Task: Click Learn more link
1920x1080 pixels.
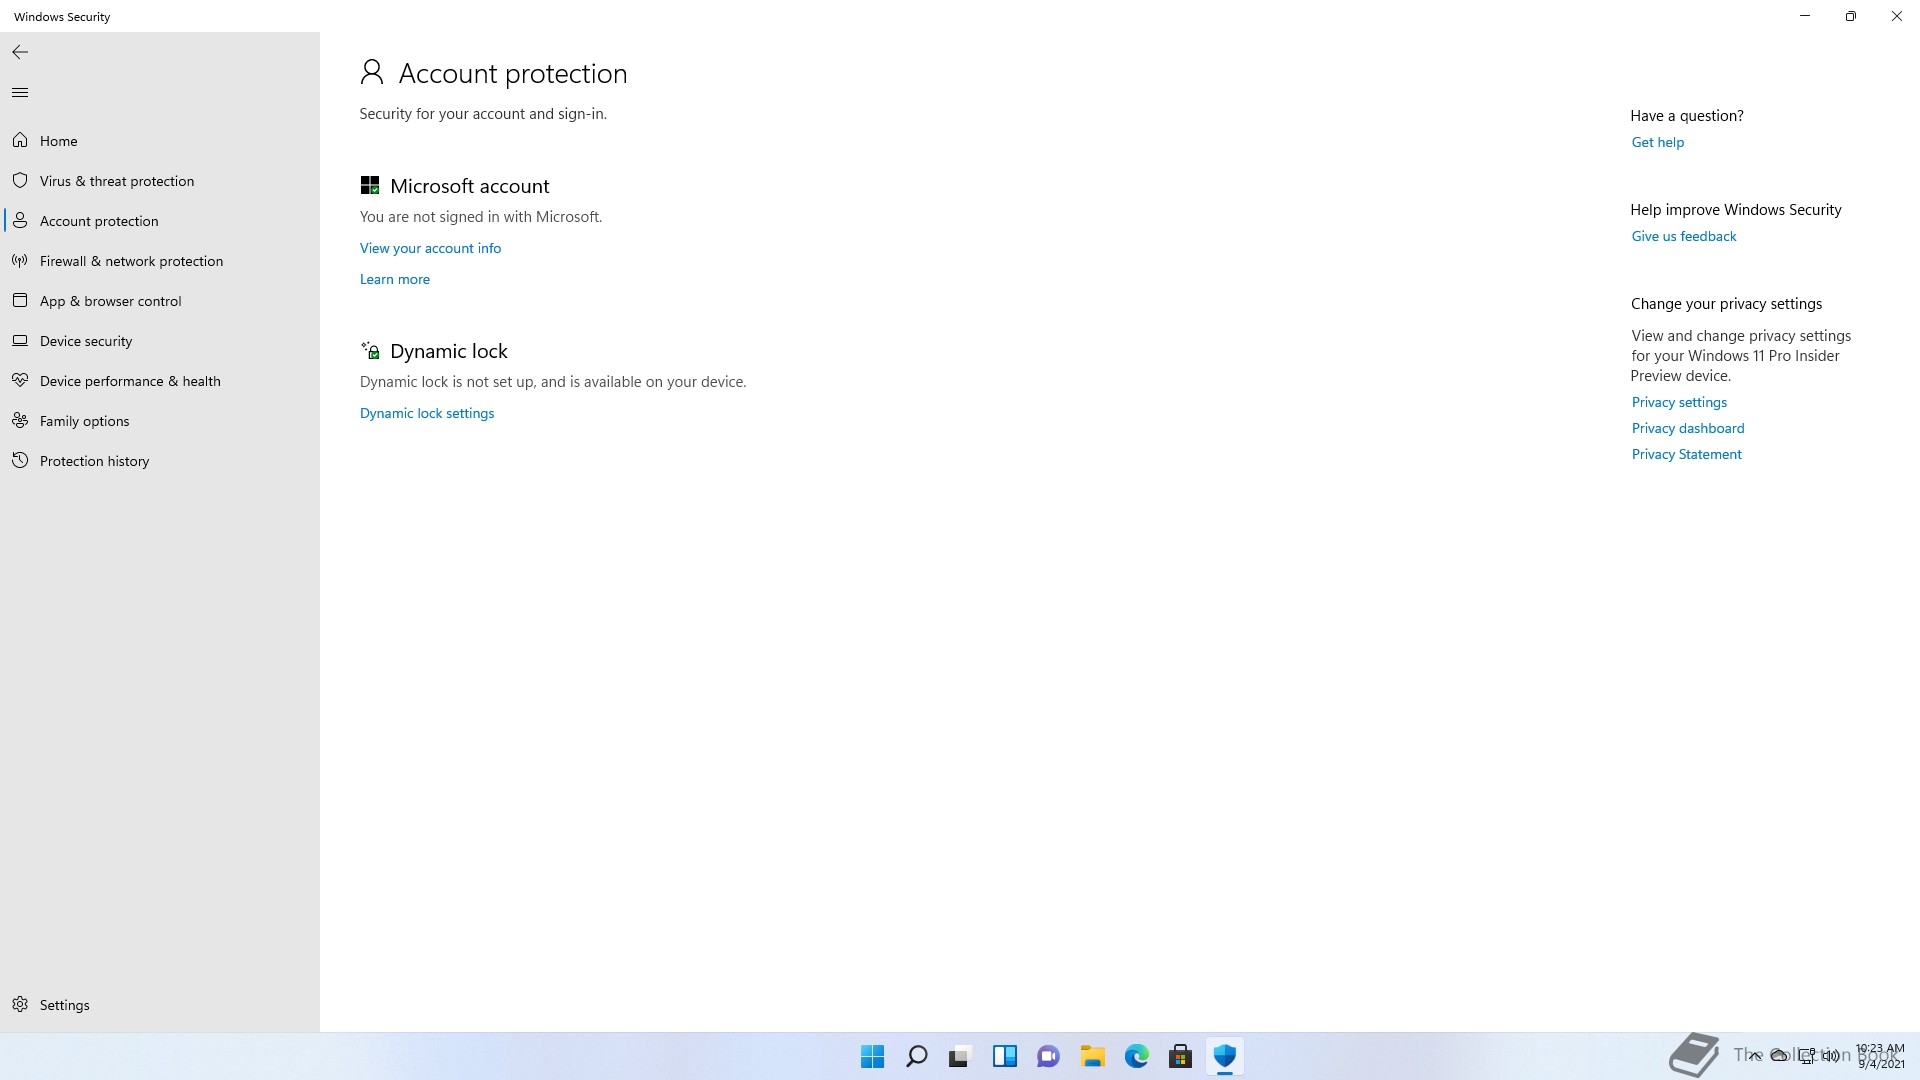Action: 394,279
